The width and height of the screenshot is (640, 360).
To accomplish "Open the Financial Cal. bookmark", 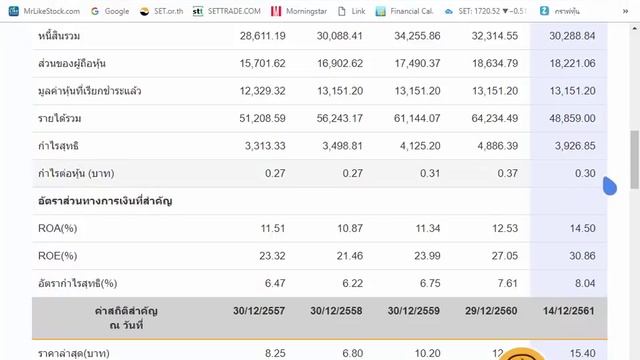I will click(x=404, y=11).
